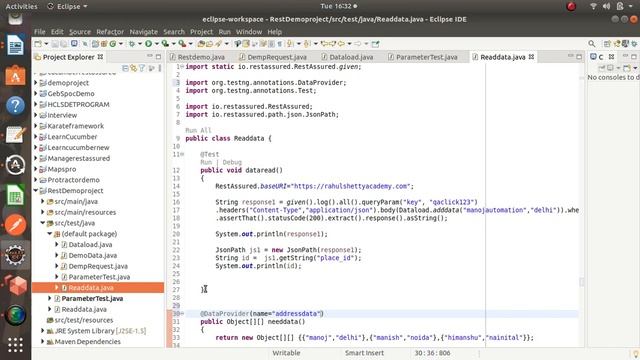Click the green Run button icon
This screenshot has height=360, width=640.
148,44
